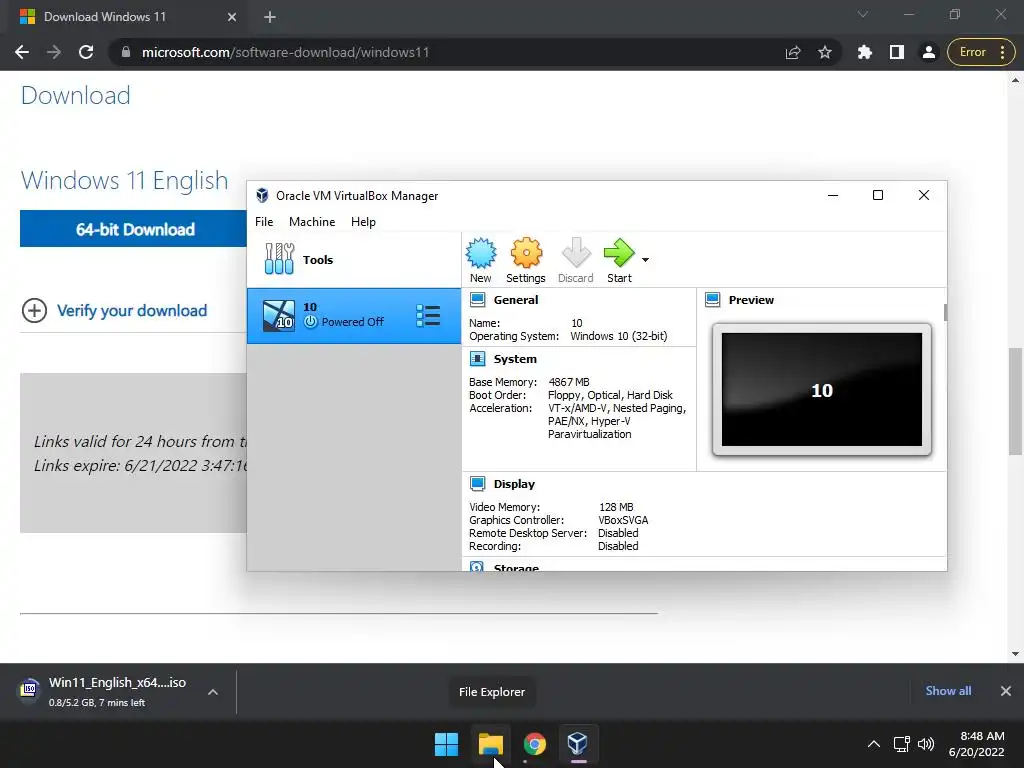Click the browser page vertical scrollbar
1024x768 pixels.
click(1016, 402)
